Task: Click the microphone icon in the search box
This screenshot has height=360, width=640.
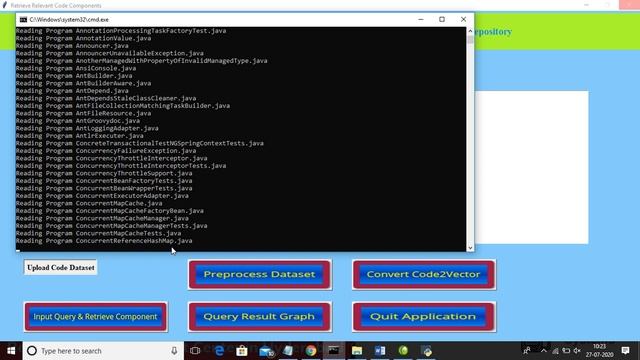Action: [174, 351]
